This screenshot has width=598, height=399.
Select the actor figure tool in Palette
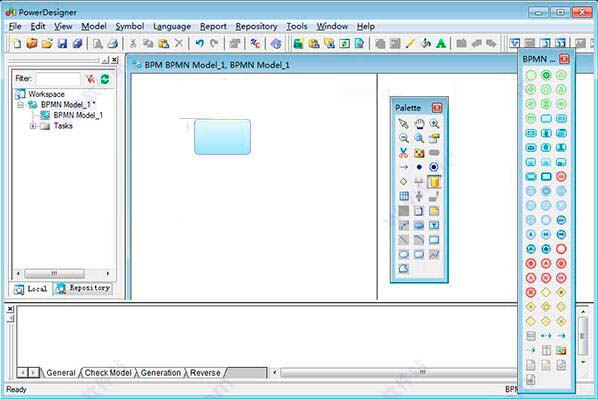[x=419, y=196]
